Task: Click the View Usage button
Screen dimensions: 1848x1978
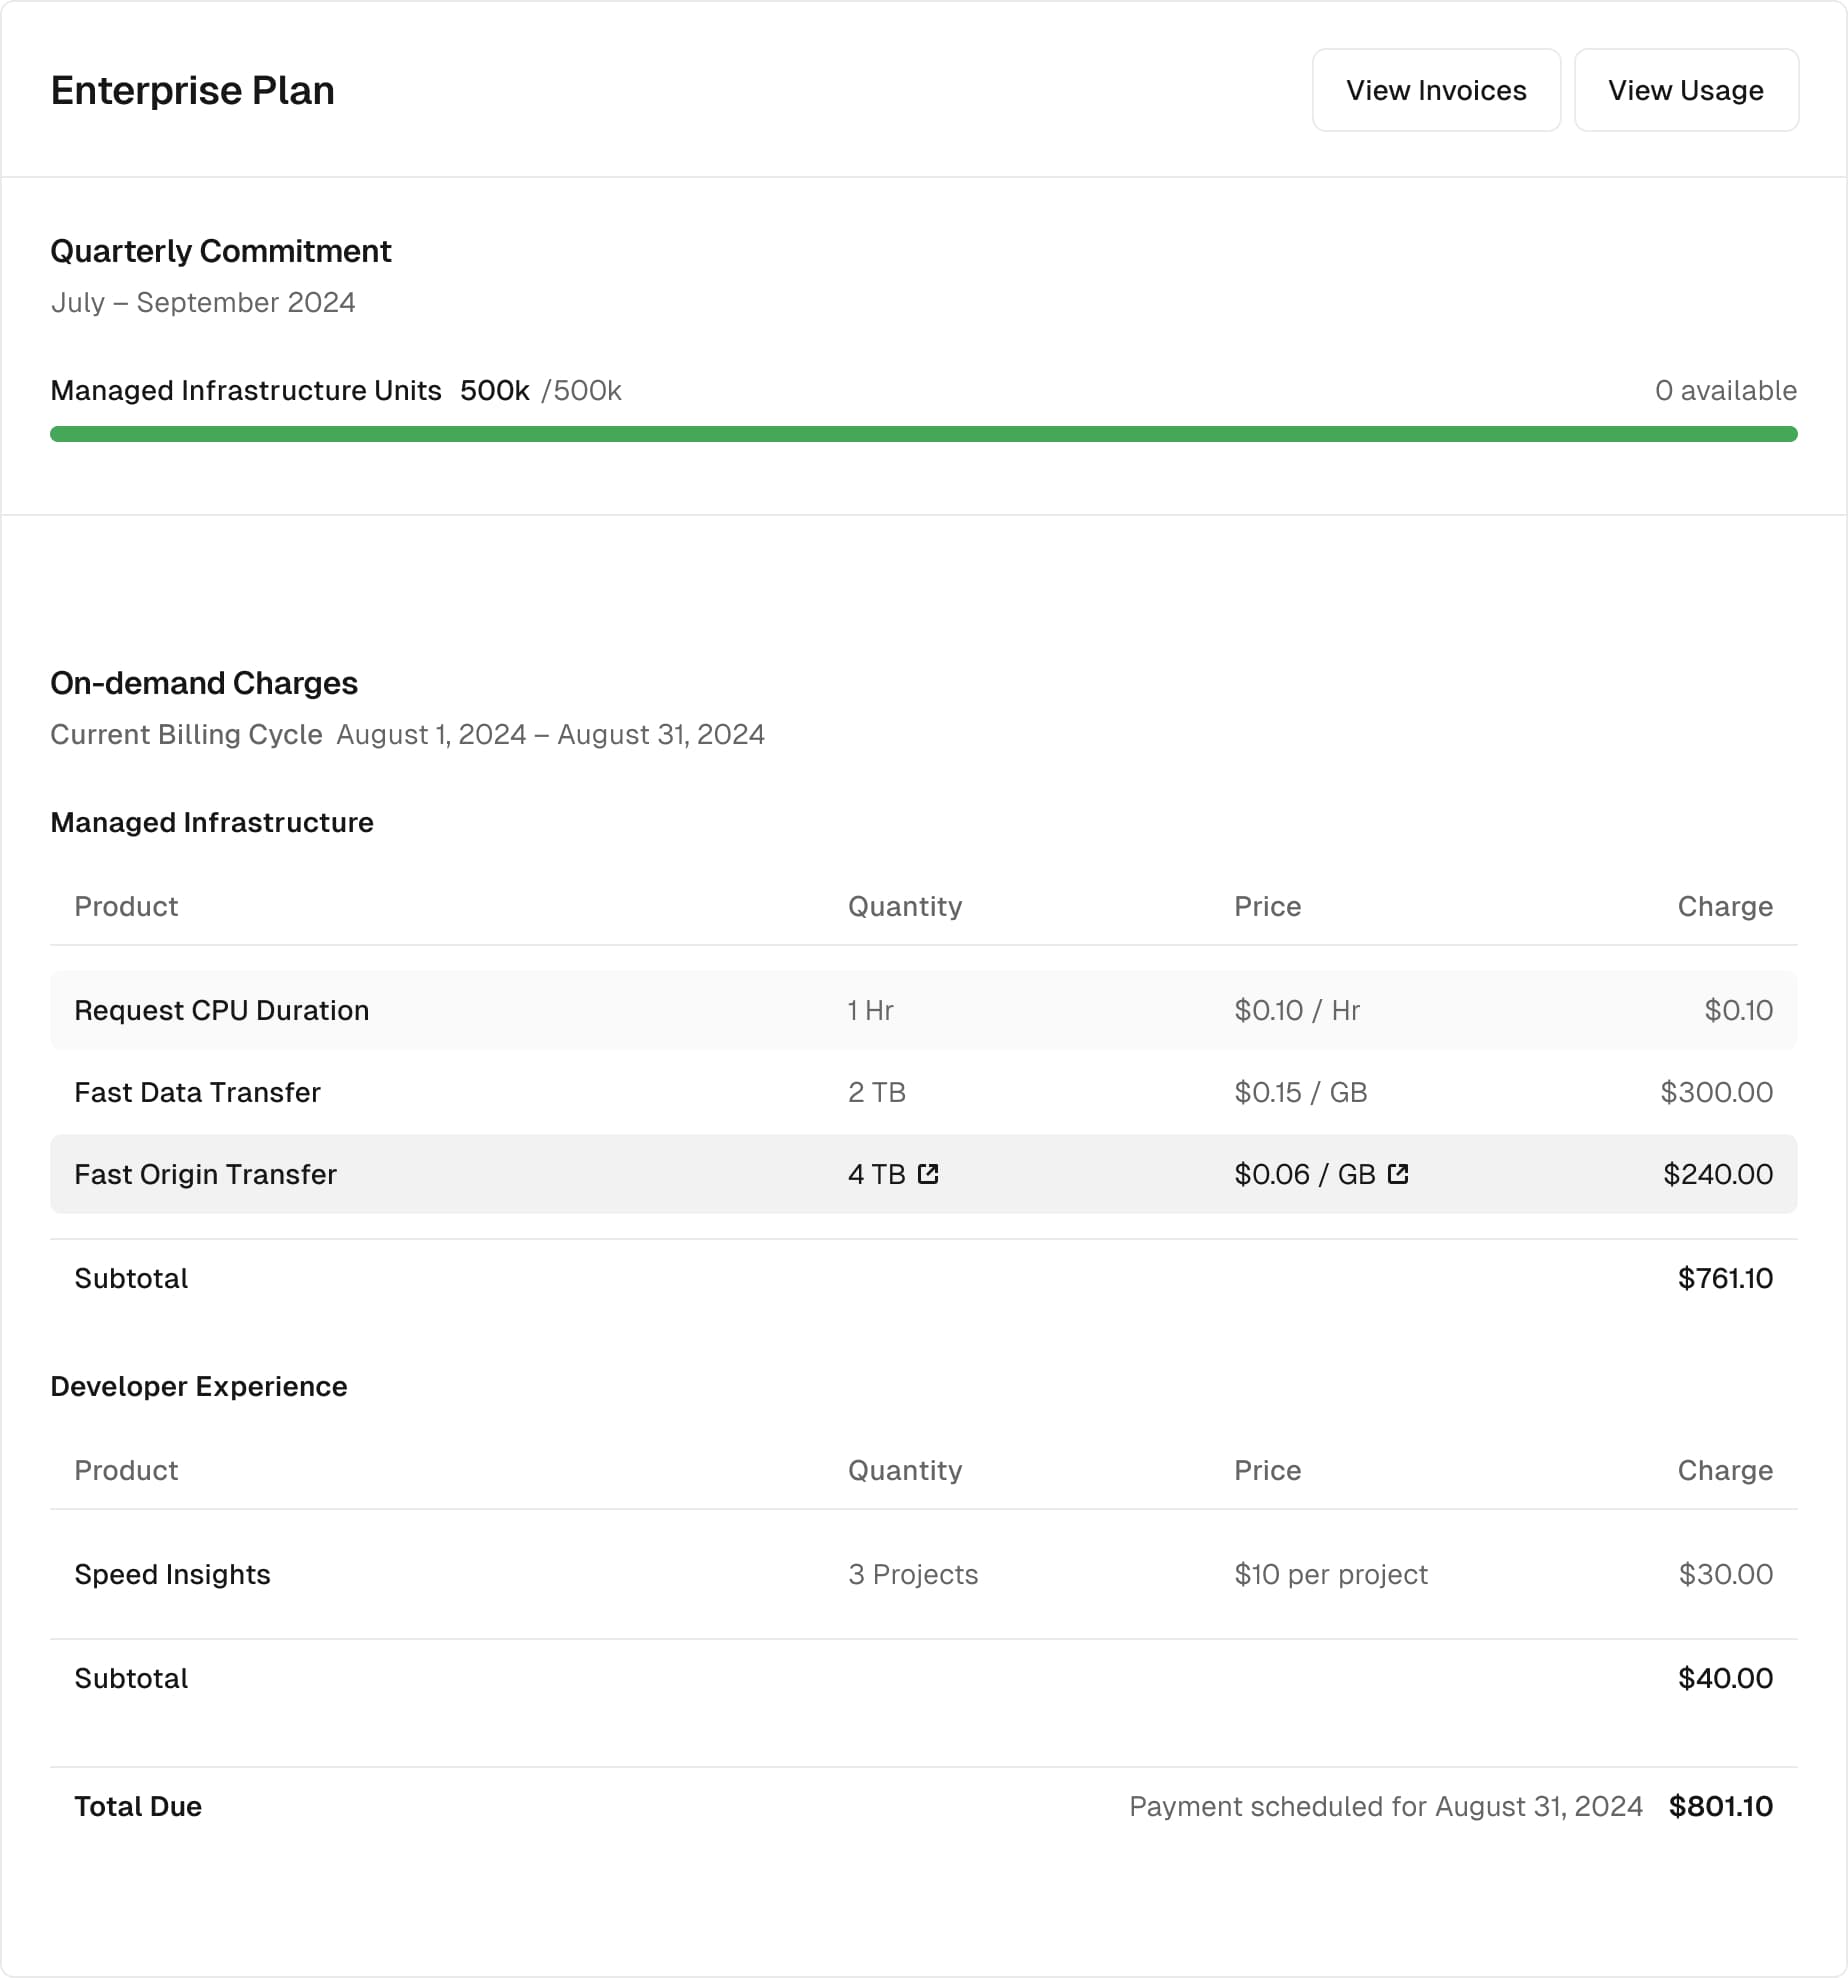Action: pos(1686,90)
